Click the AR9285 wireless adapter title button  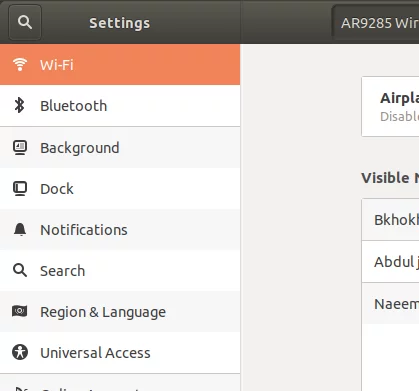pos(375,23)
